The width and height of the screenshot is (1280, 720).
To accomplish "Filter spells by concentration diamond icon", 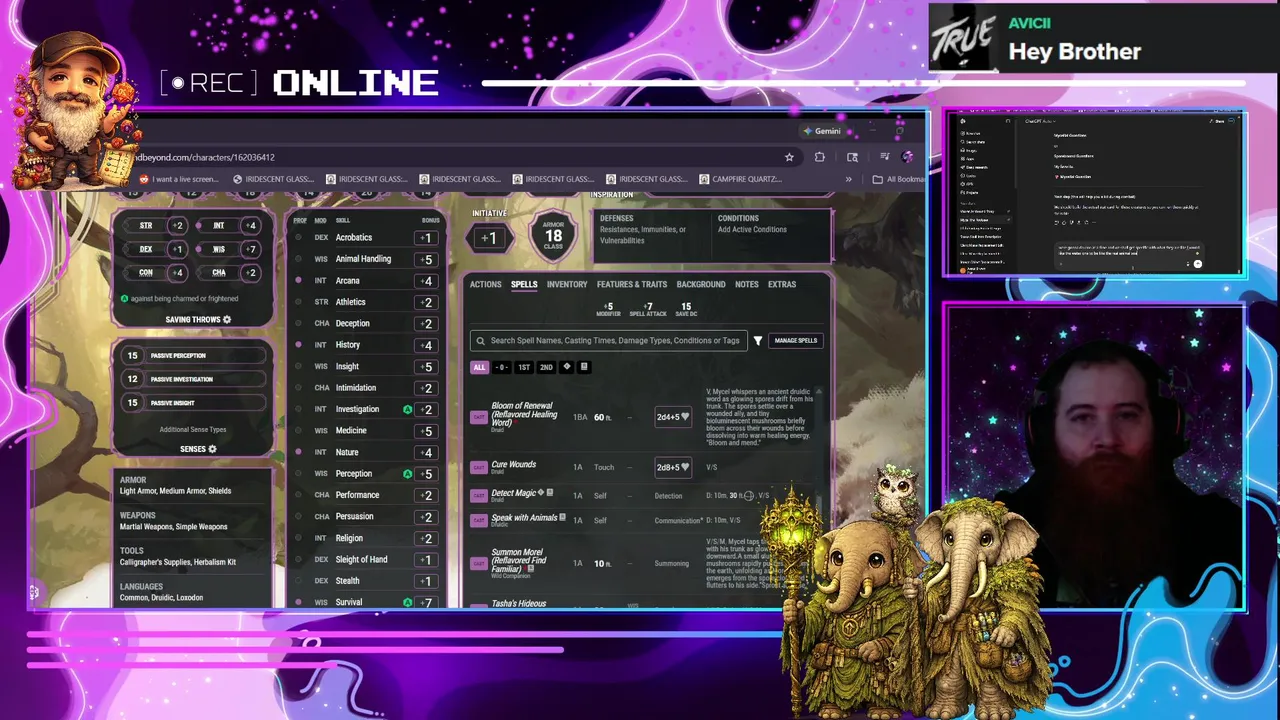I will [x=567, y=367].
